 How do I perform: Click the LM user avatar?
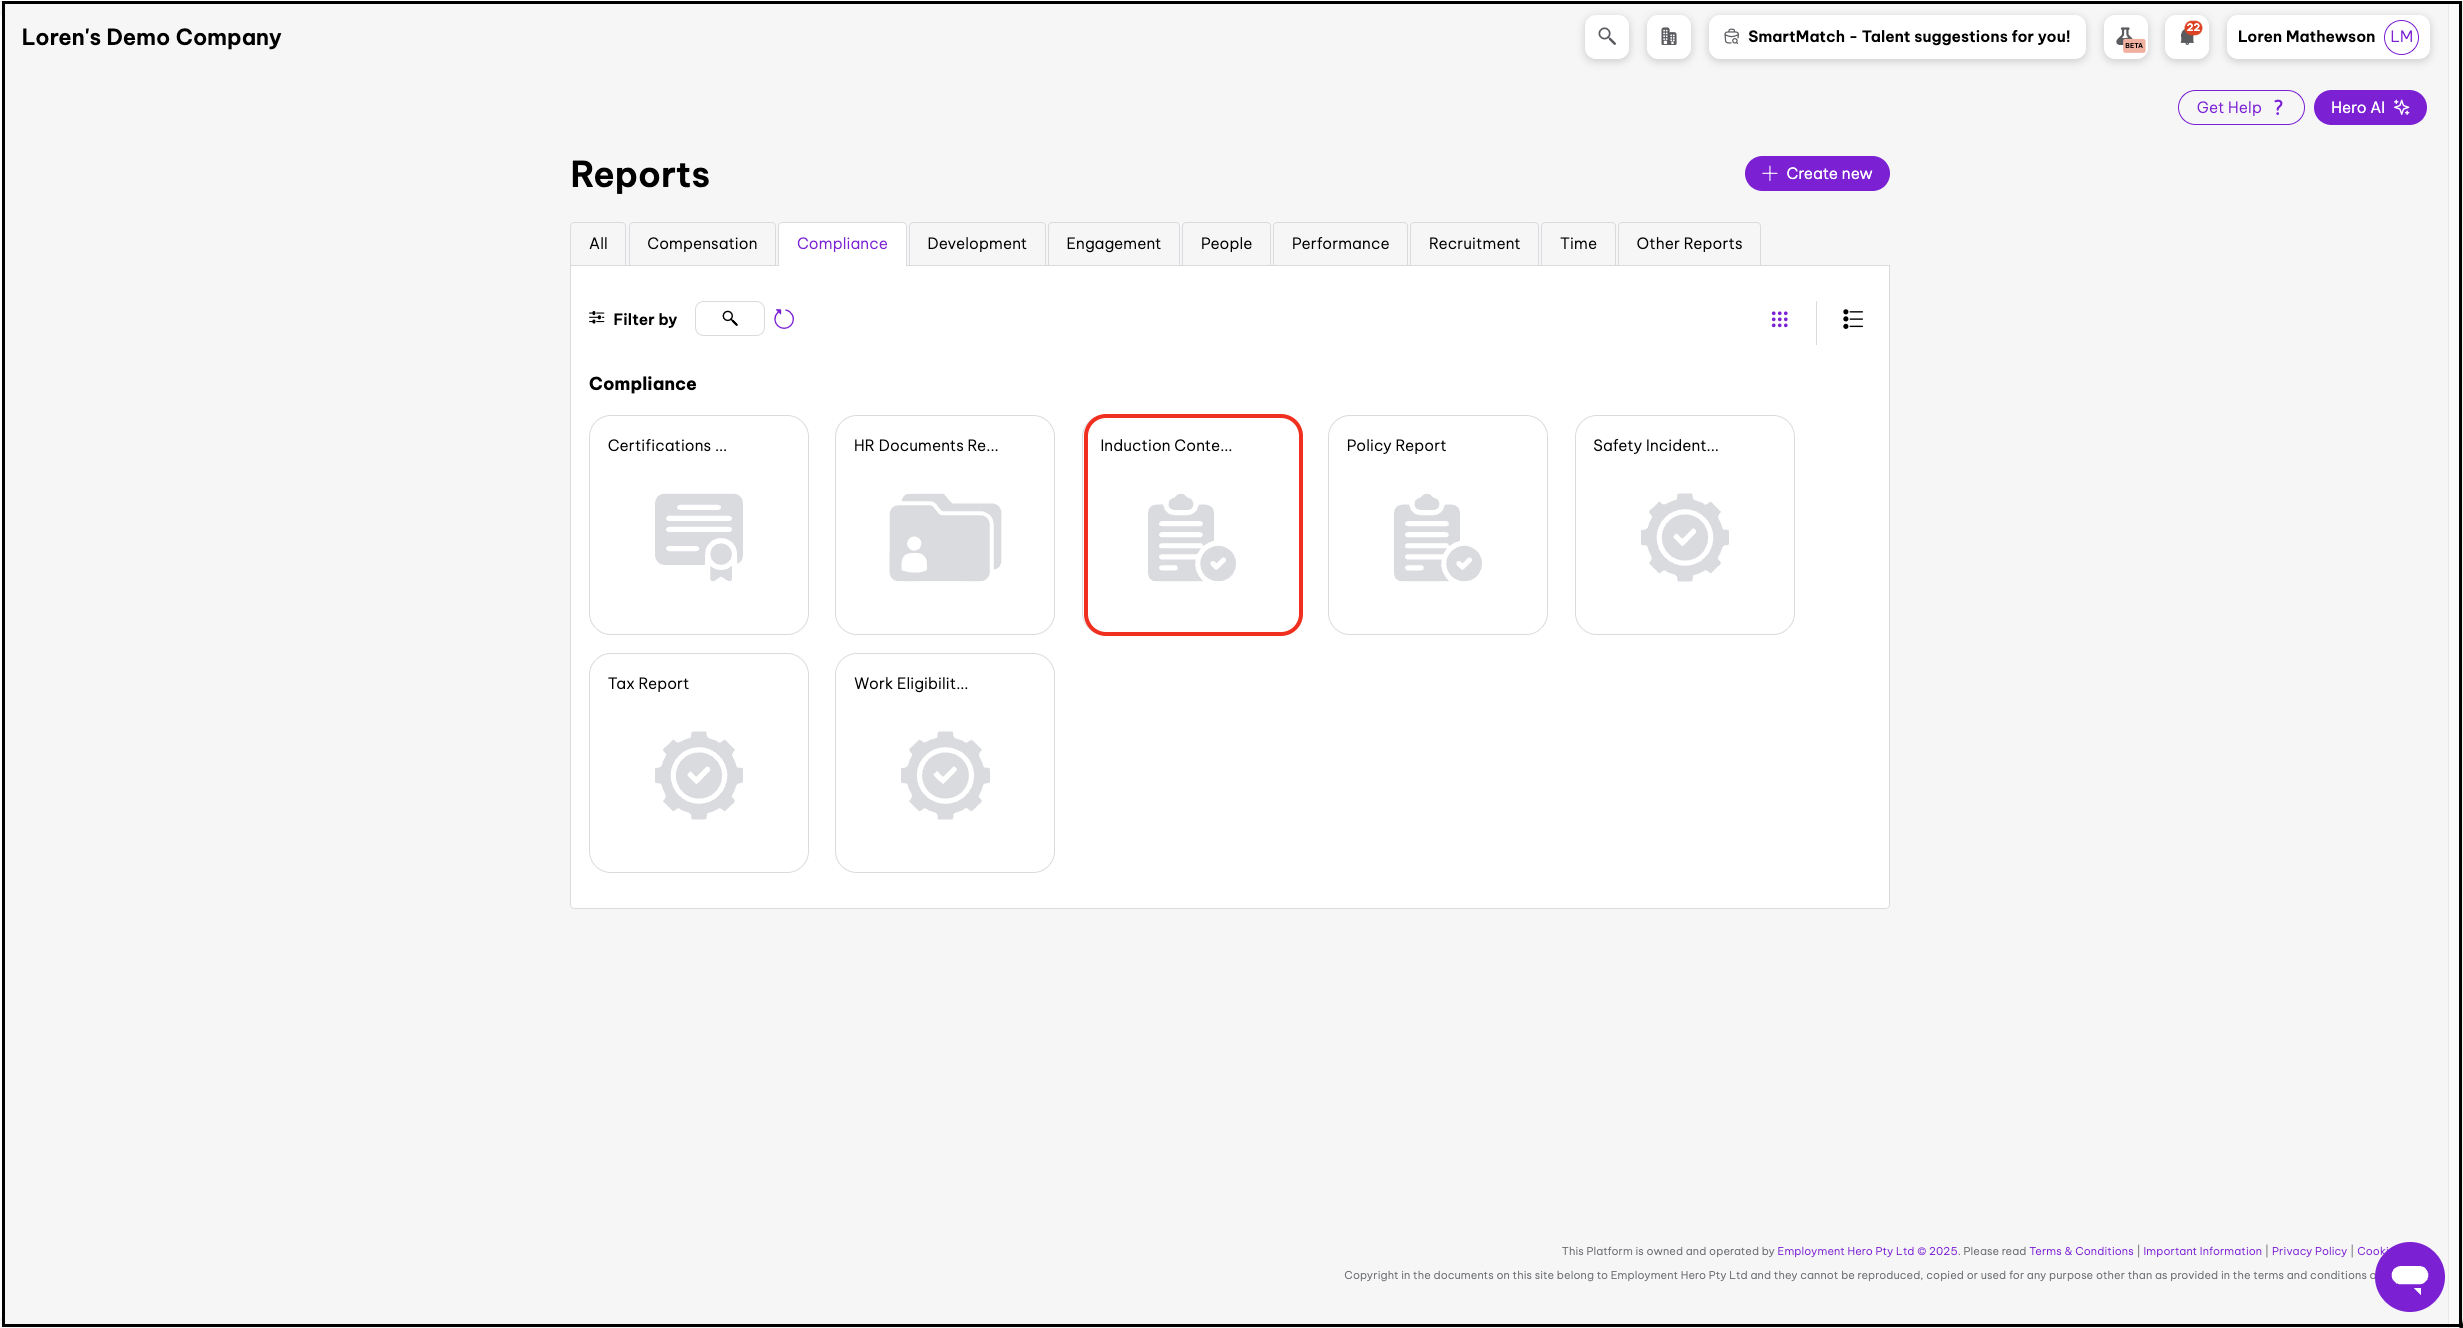[2401, 37]
